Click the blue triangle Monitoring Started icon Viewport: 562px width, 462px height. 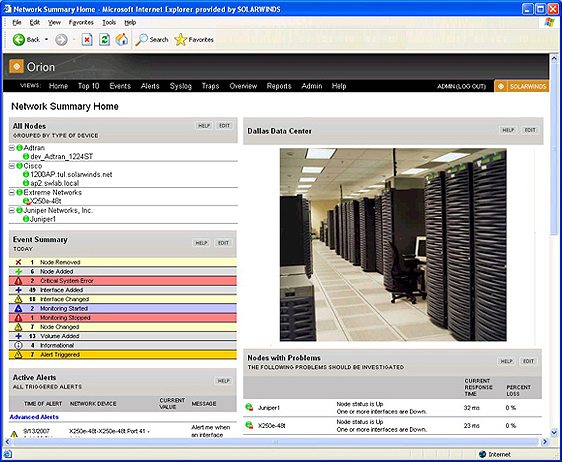point(18,308)
